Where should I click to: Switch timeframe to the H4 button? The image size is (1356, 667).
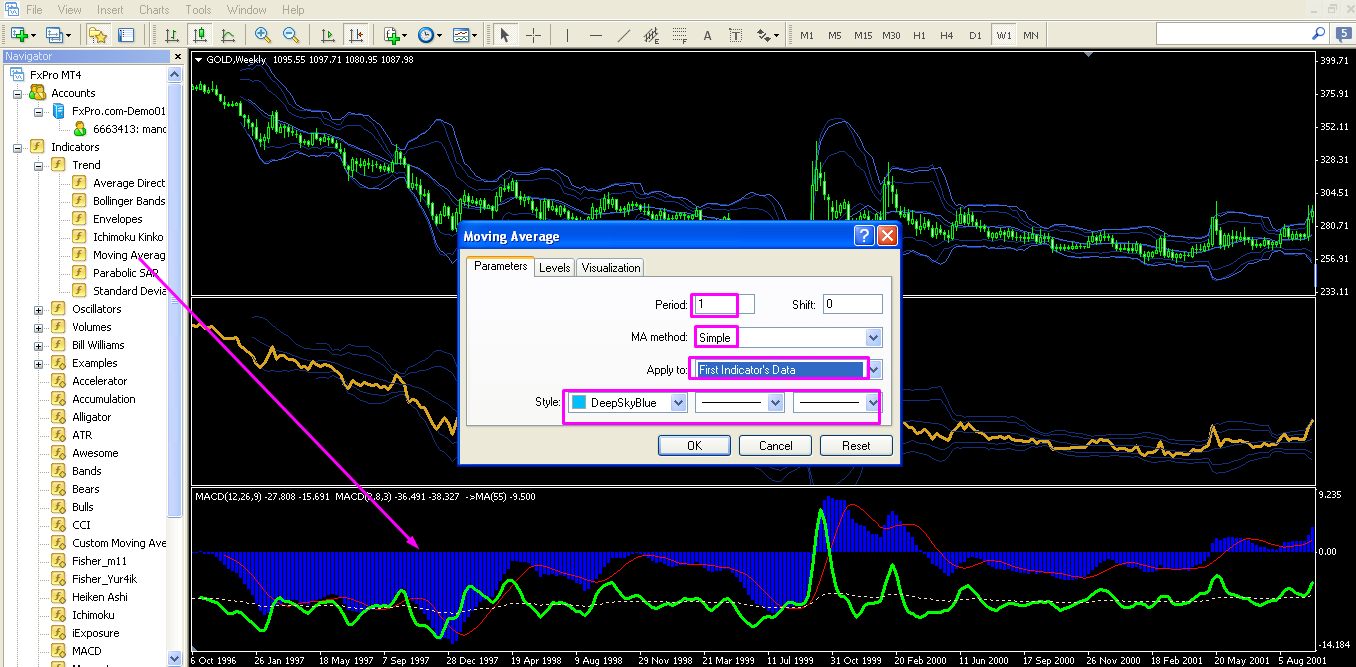coord(947,35)
